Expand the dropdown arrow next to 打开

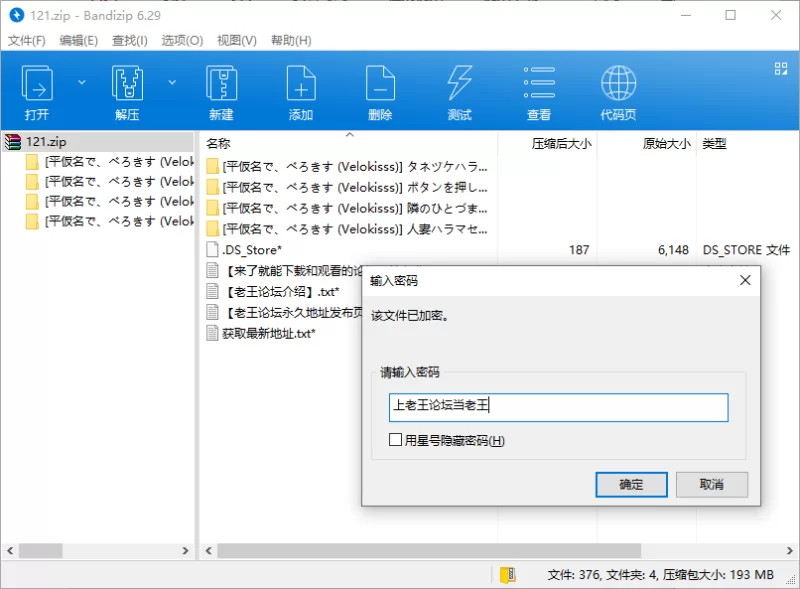tap(82, 82)
